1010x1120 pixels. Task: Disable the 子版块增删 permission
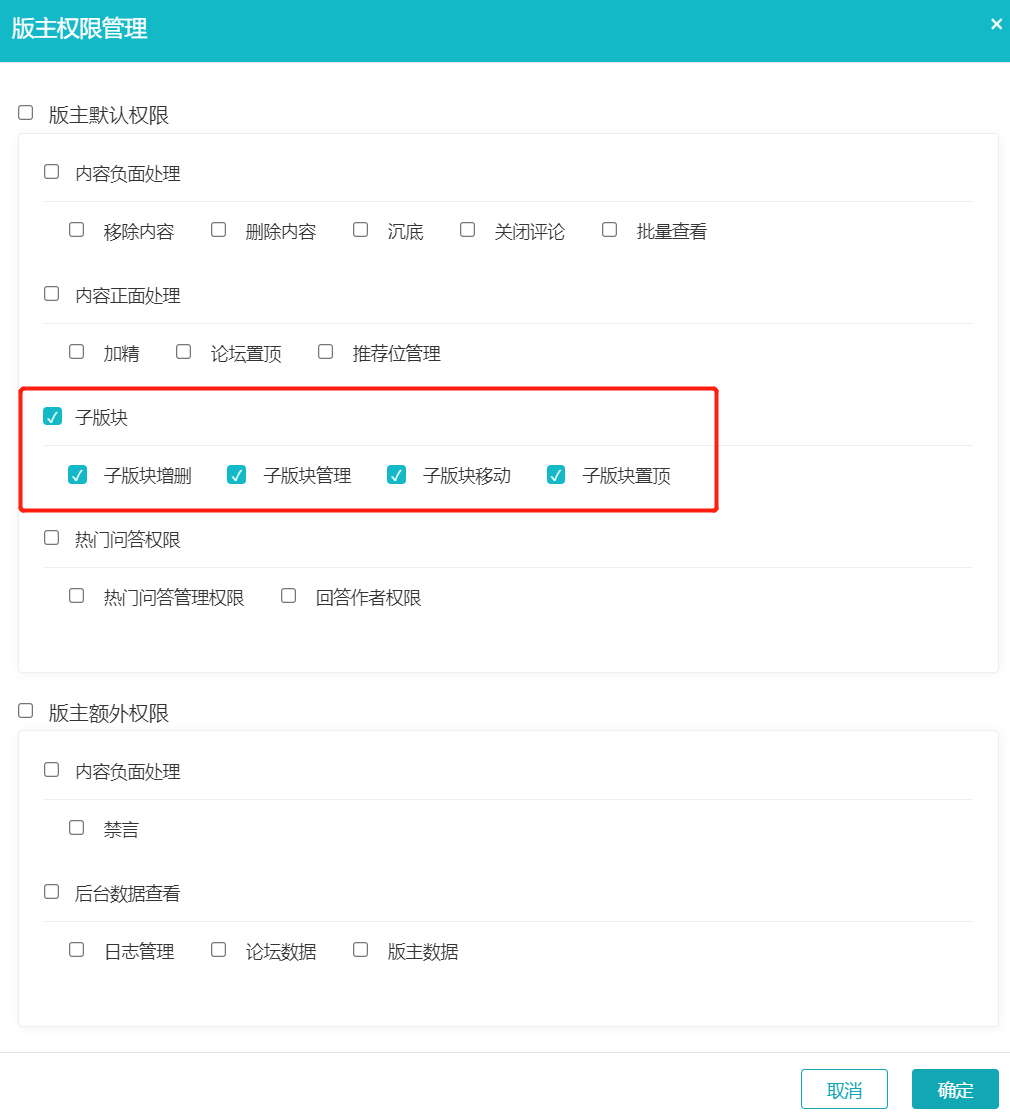point(78,475)
